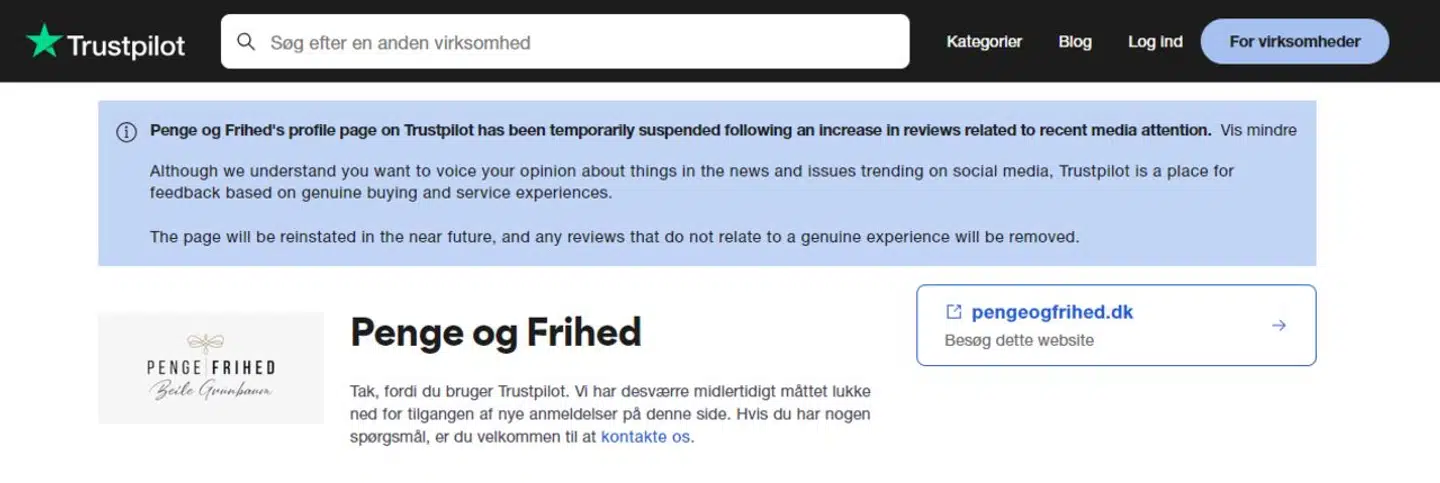The width and height of the screenshot is (1440, 483).
Task: Click the external link icon beside pengeogfrihed.dk
Action: click(953, 312)
